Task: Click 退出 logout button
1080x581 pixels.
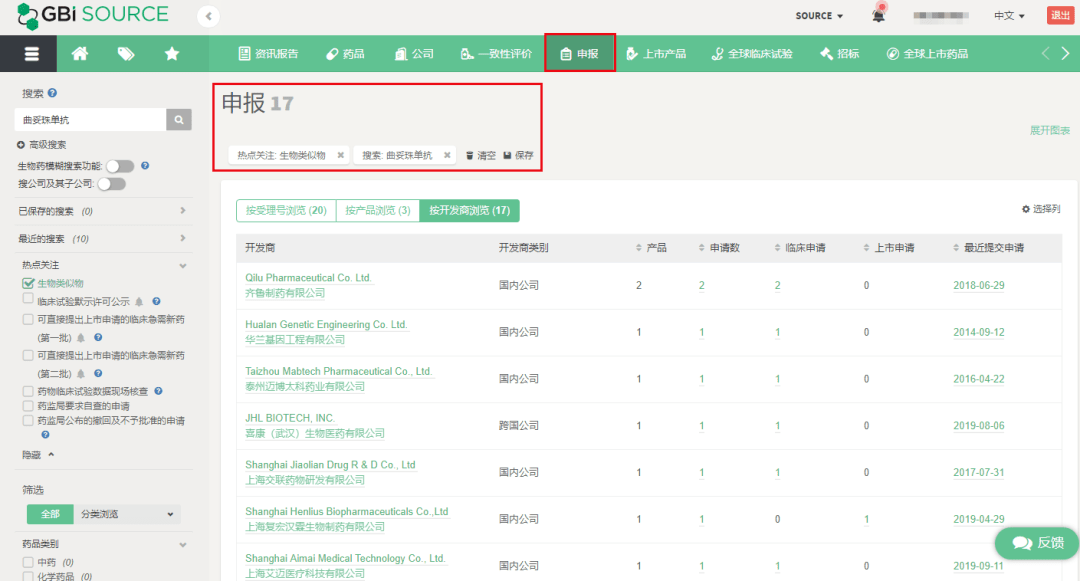Action: tap(1060, 15)
